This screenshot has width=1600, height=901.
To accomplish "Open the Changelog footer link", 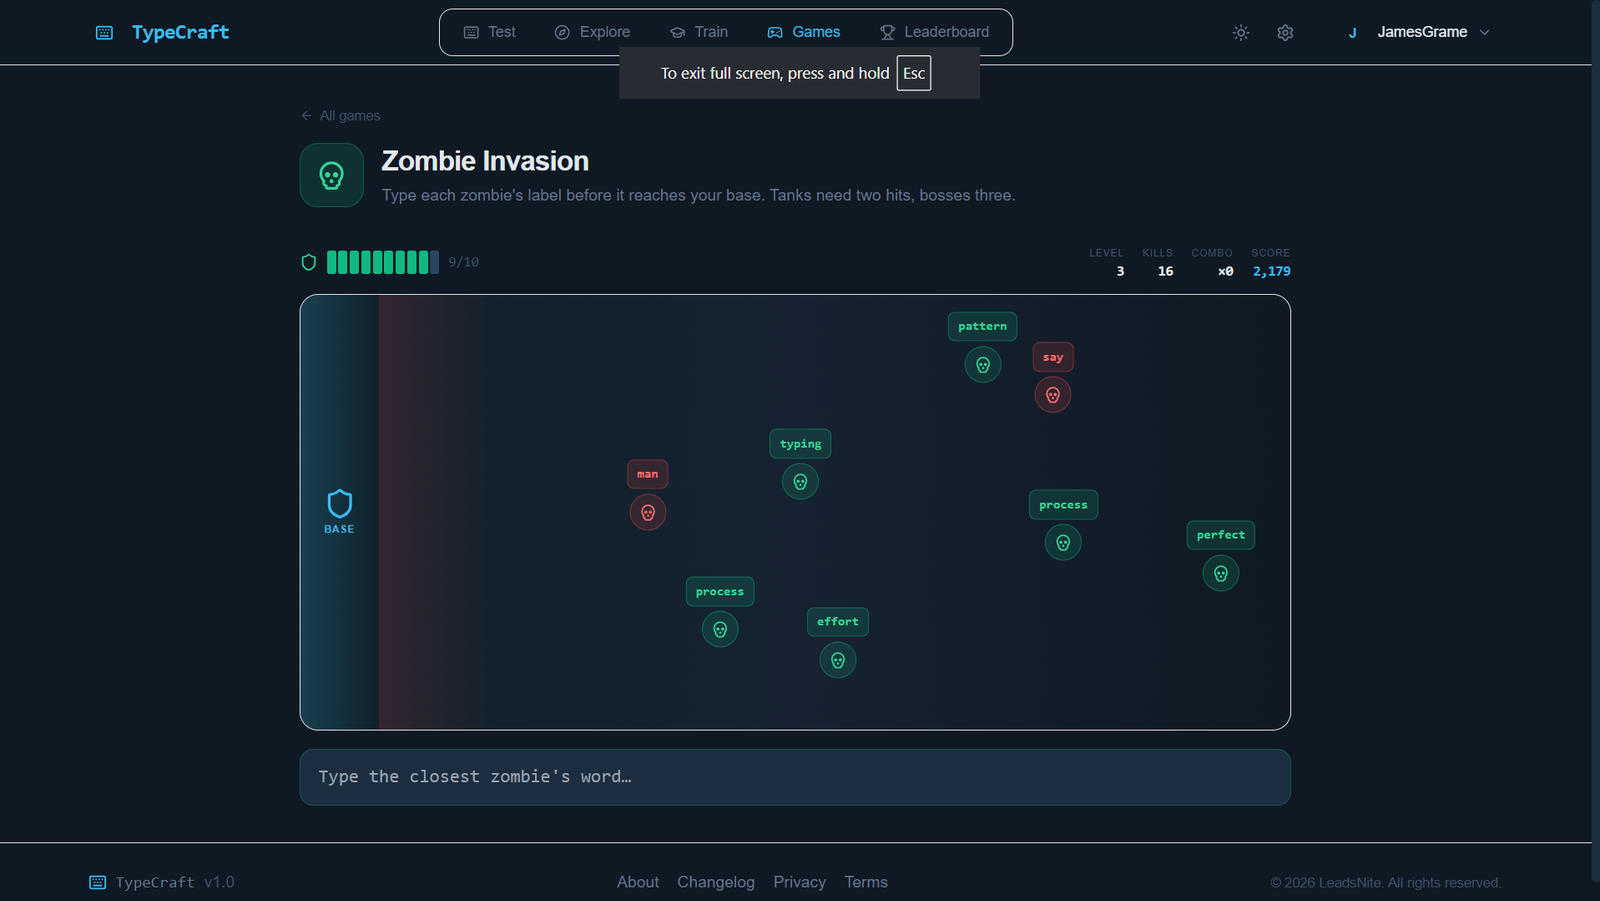I will coord(716,882).
